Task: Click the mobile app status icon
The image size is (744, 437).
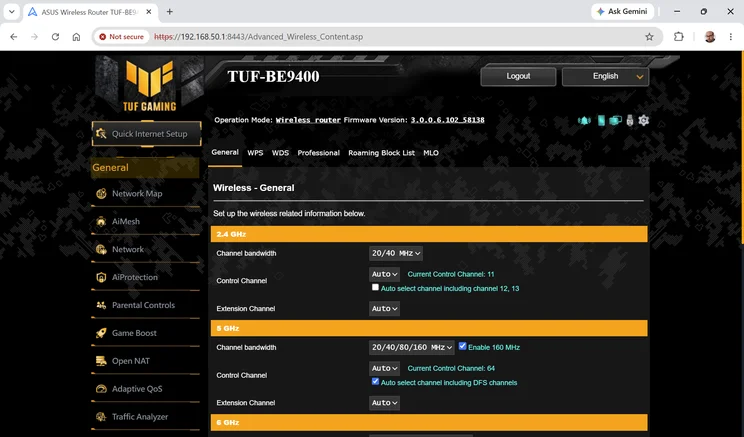Action: pos(601,121)
